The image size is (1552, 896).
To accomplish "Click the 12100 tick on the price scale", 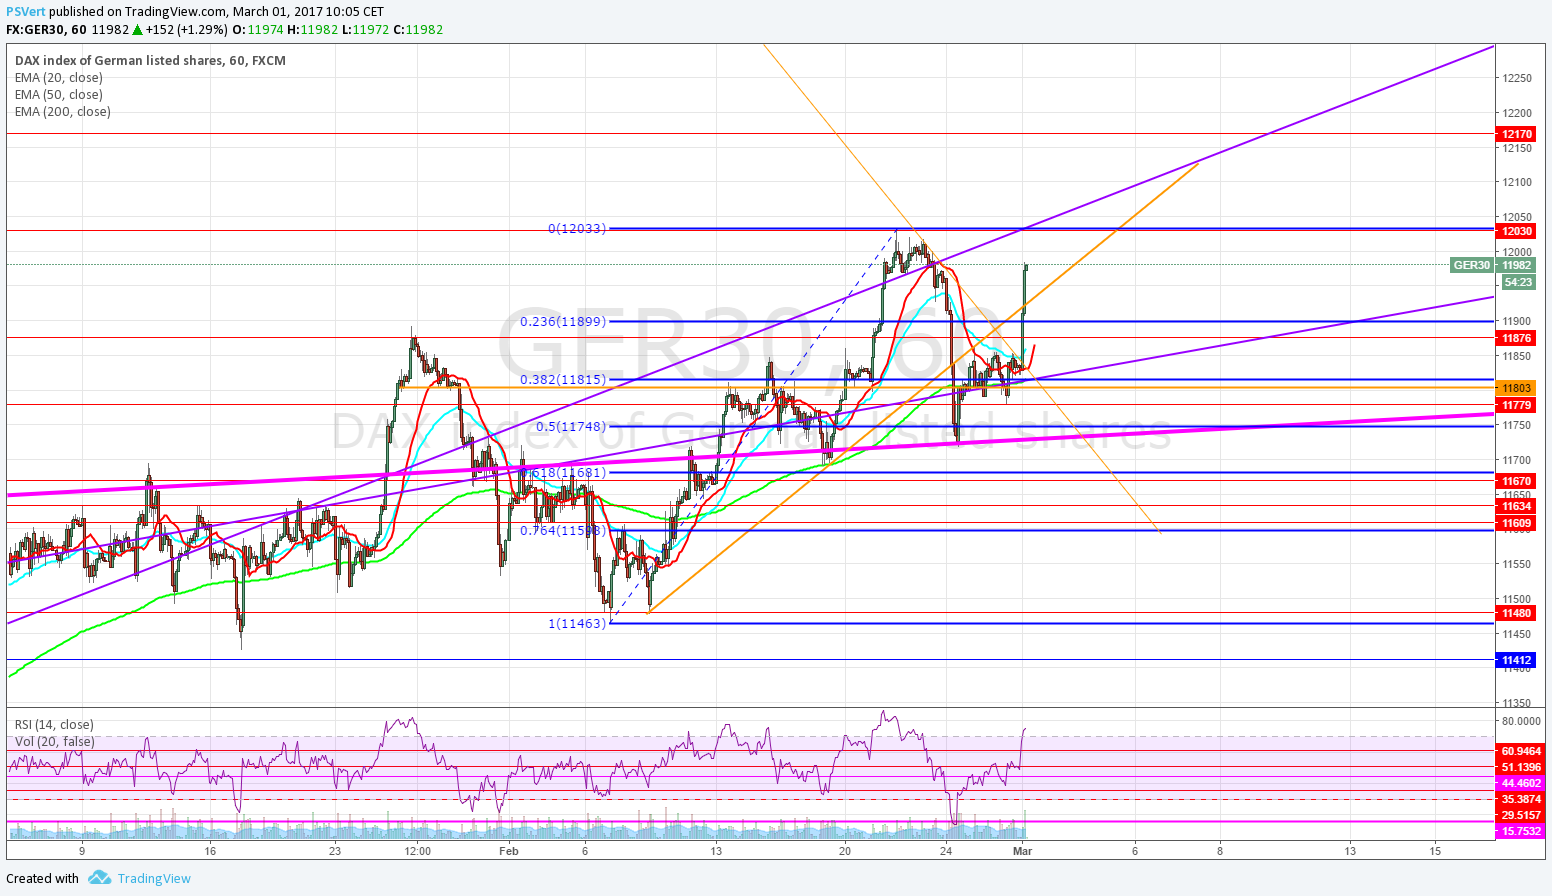I will pyautogui.click(x=1517, y=182).
